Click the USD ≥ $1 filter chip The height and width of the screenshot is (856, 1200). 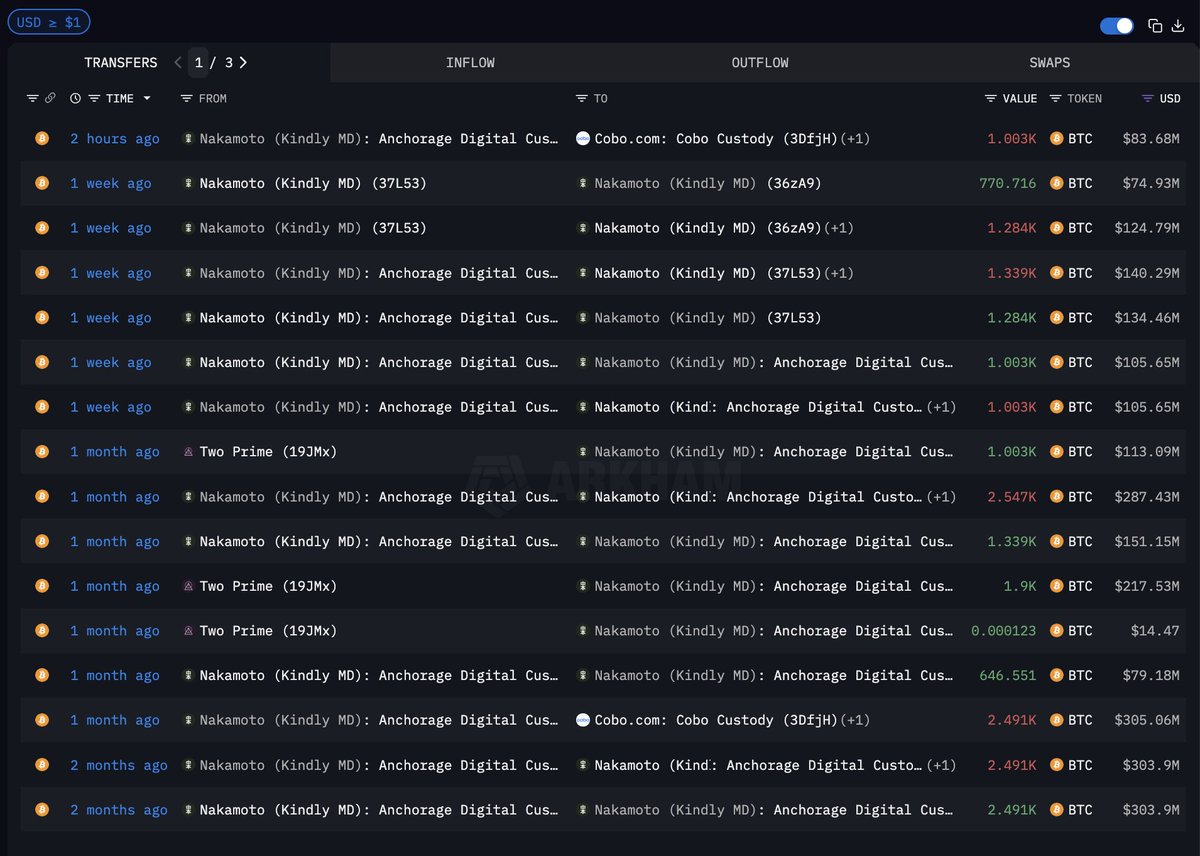tap(49, 22)
